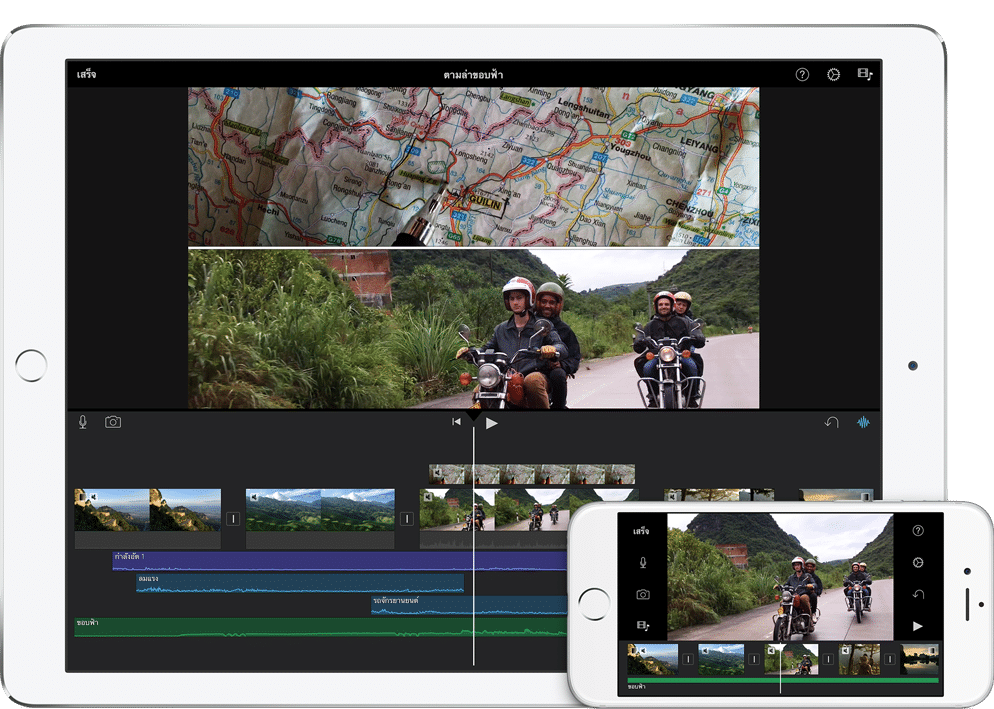Tap the help icon on the iPad toolbar
The image size is (994, 709).
tap(802, 75)
